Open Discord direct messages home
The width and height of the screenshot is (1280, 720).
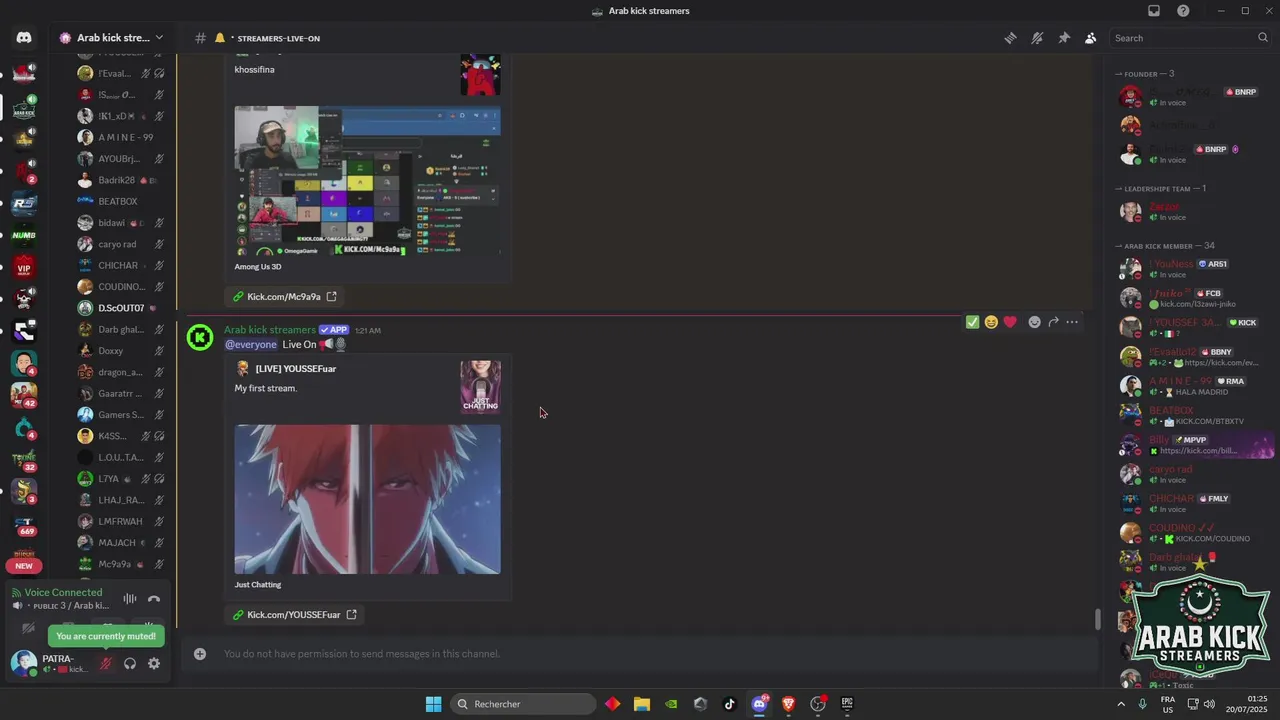[24, 38]
